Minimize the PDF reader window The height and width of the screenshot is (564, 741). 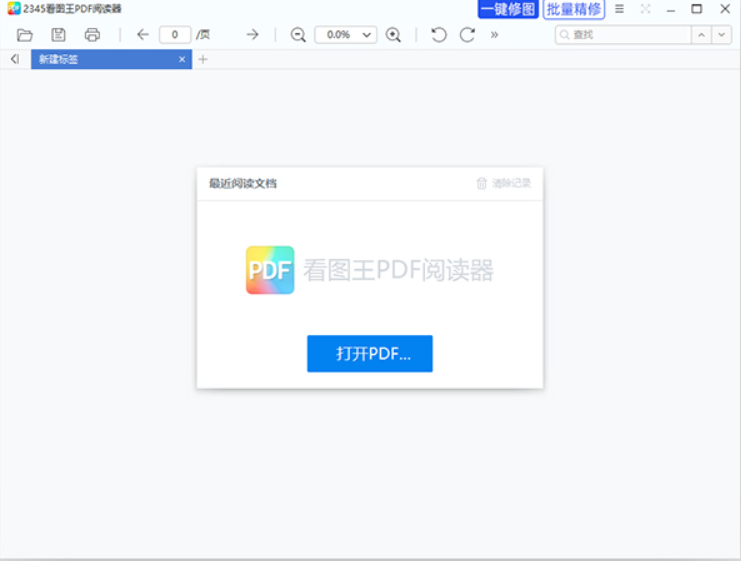click(x=671, y=9)
